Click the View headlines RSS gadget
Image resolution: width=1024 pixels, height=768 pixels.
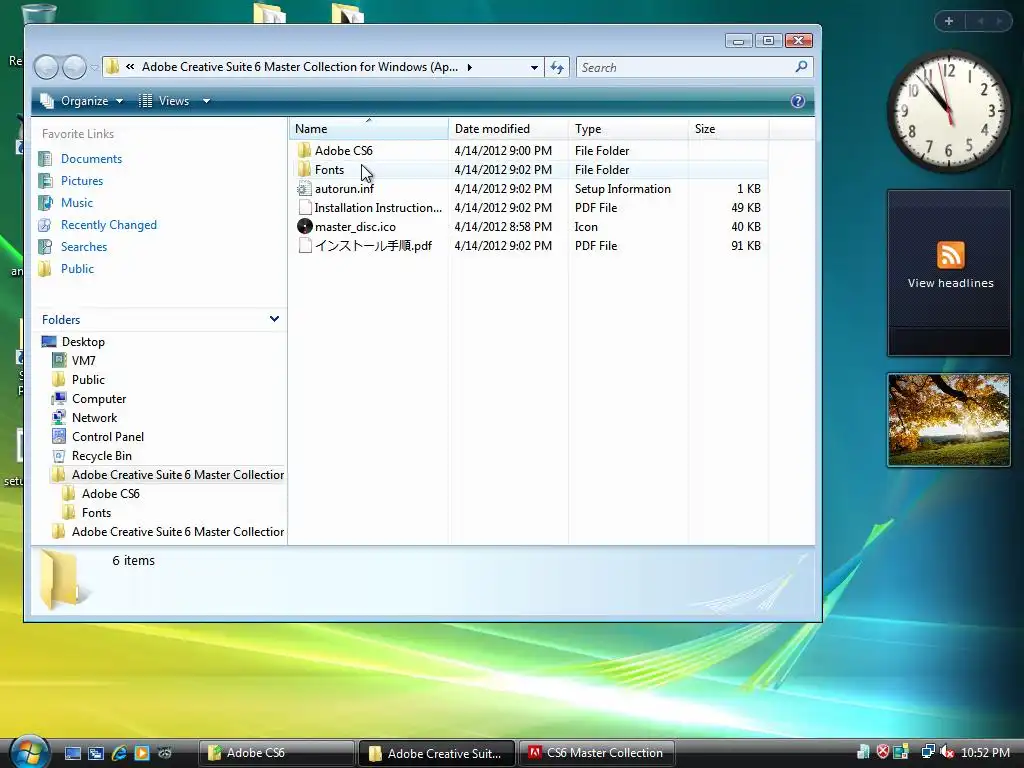(x=950, y=273)
